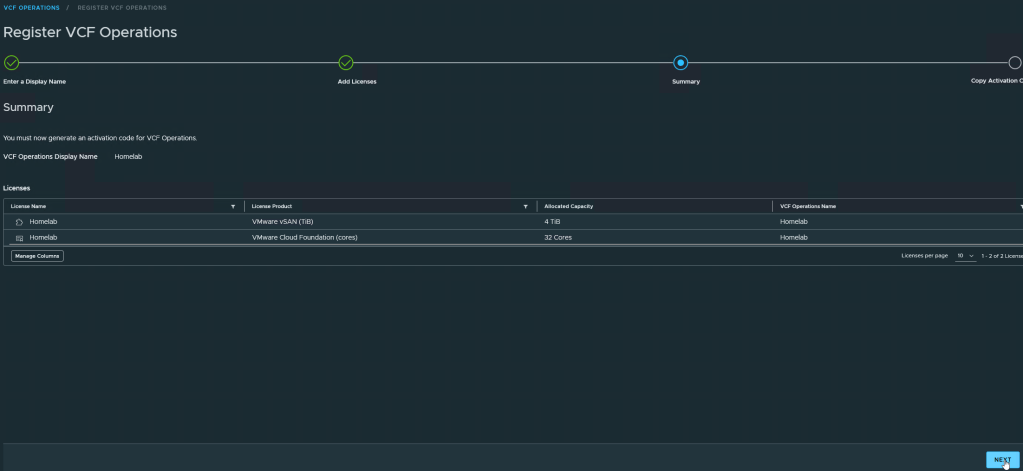Image resolution: width=1023 pixels, height=471 pixels.
Task: Click the Copy Activation Code step circle
Action: click(1014, 62)
